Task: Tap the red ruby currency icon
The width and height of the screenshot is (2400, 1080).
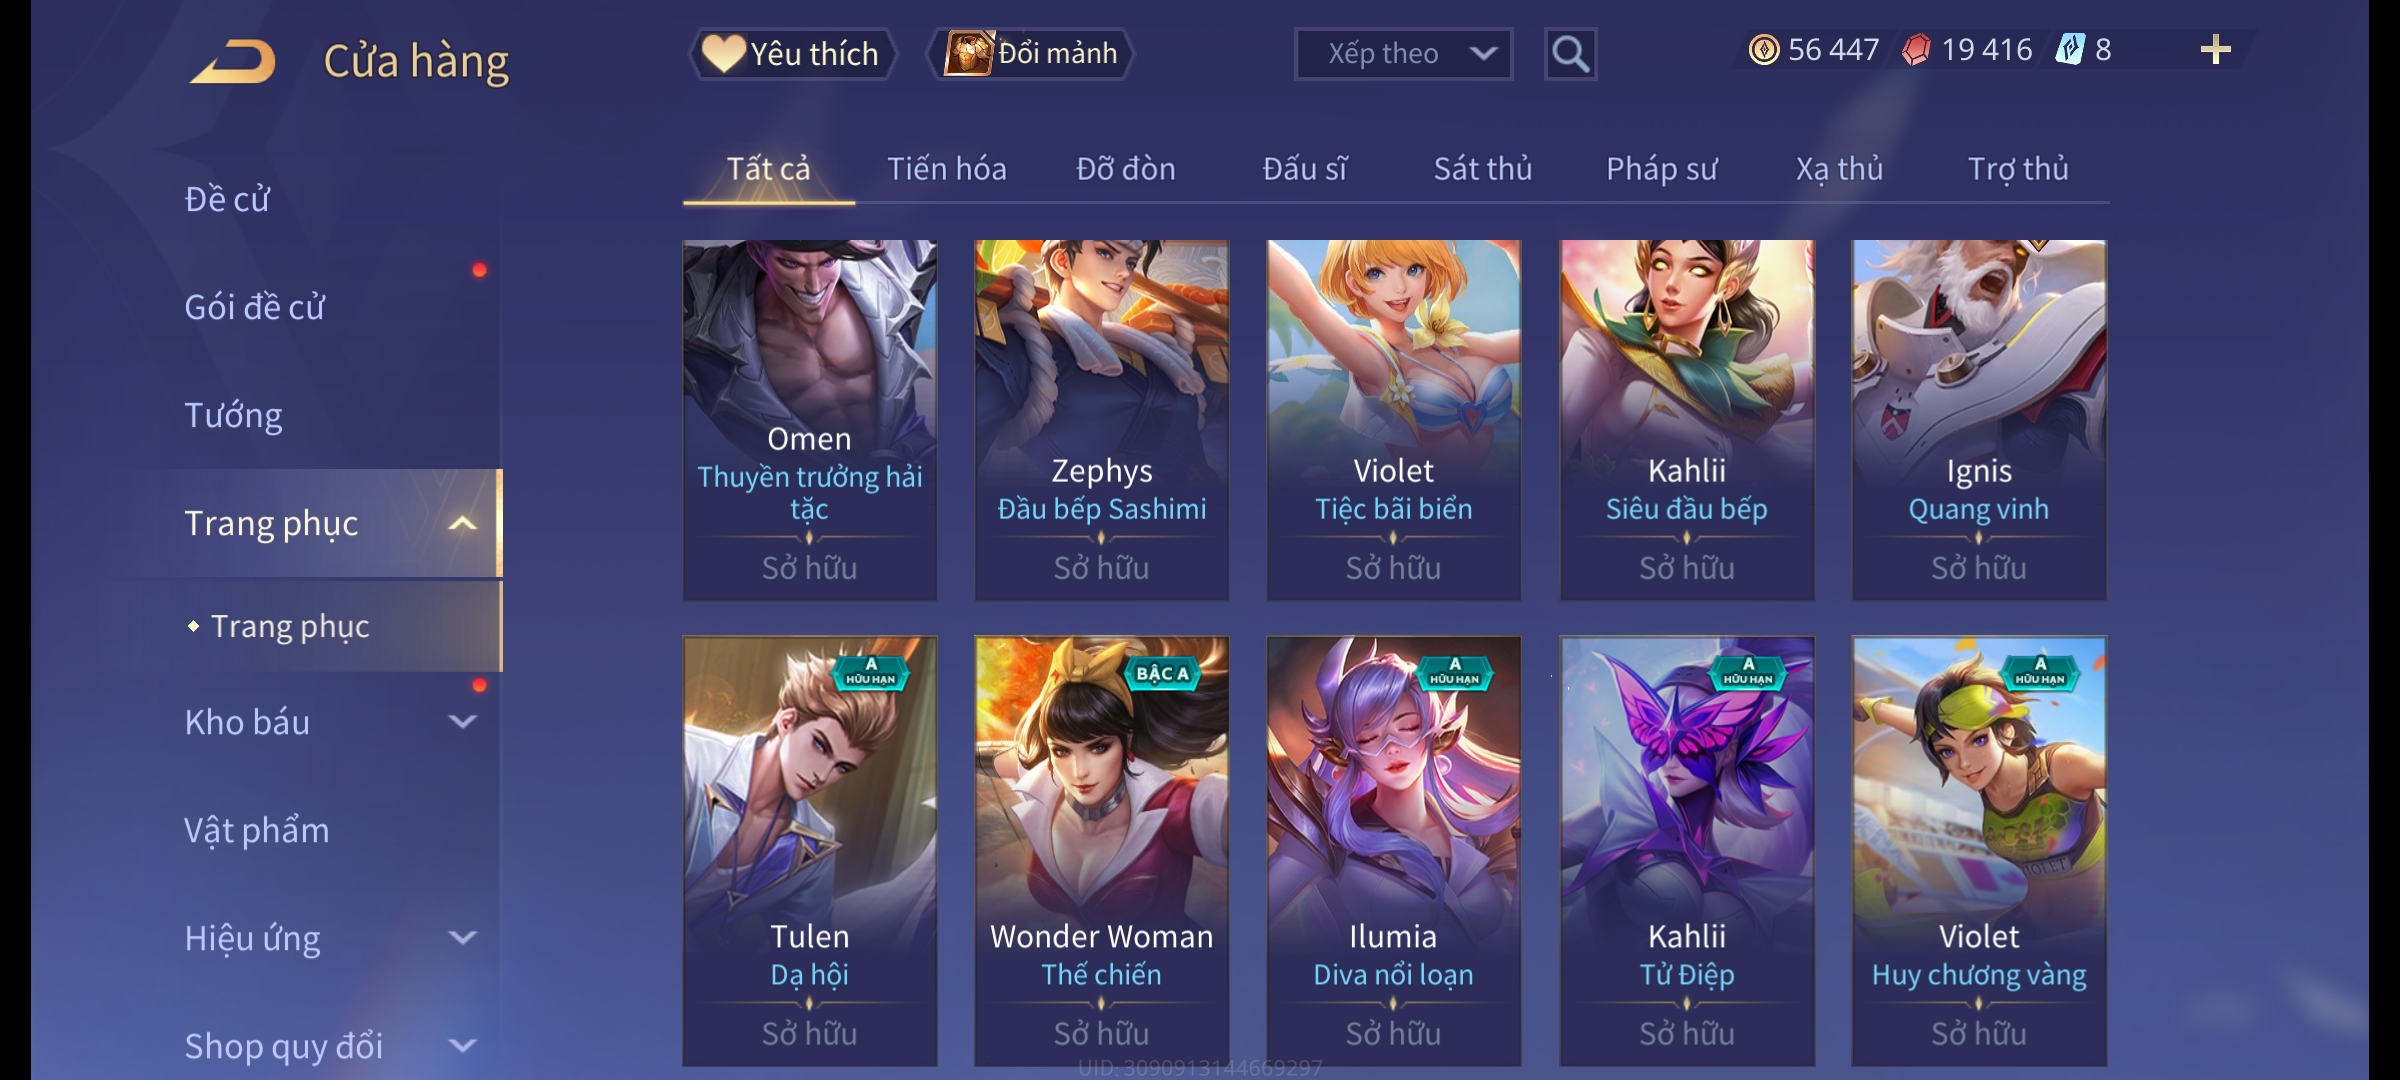Action: point(1916,50)
